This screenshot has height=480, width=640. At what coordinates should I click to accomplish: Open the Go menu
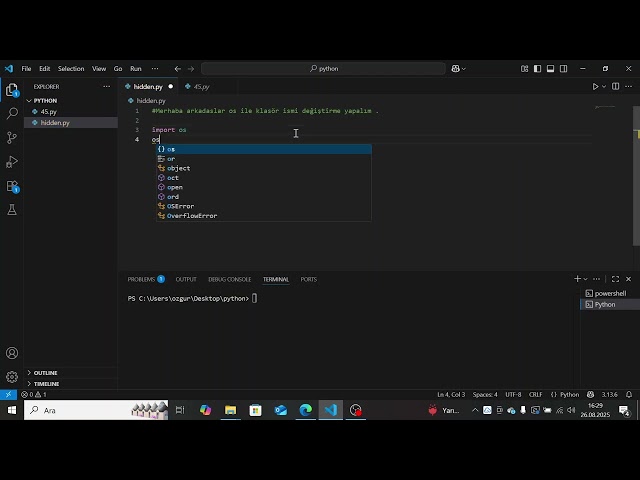118,69
